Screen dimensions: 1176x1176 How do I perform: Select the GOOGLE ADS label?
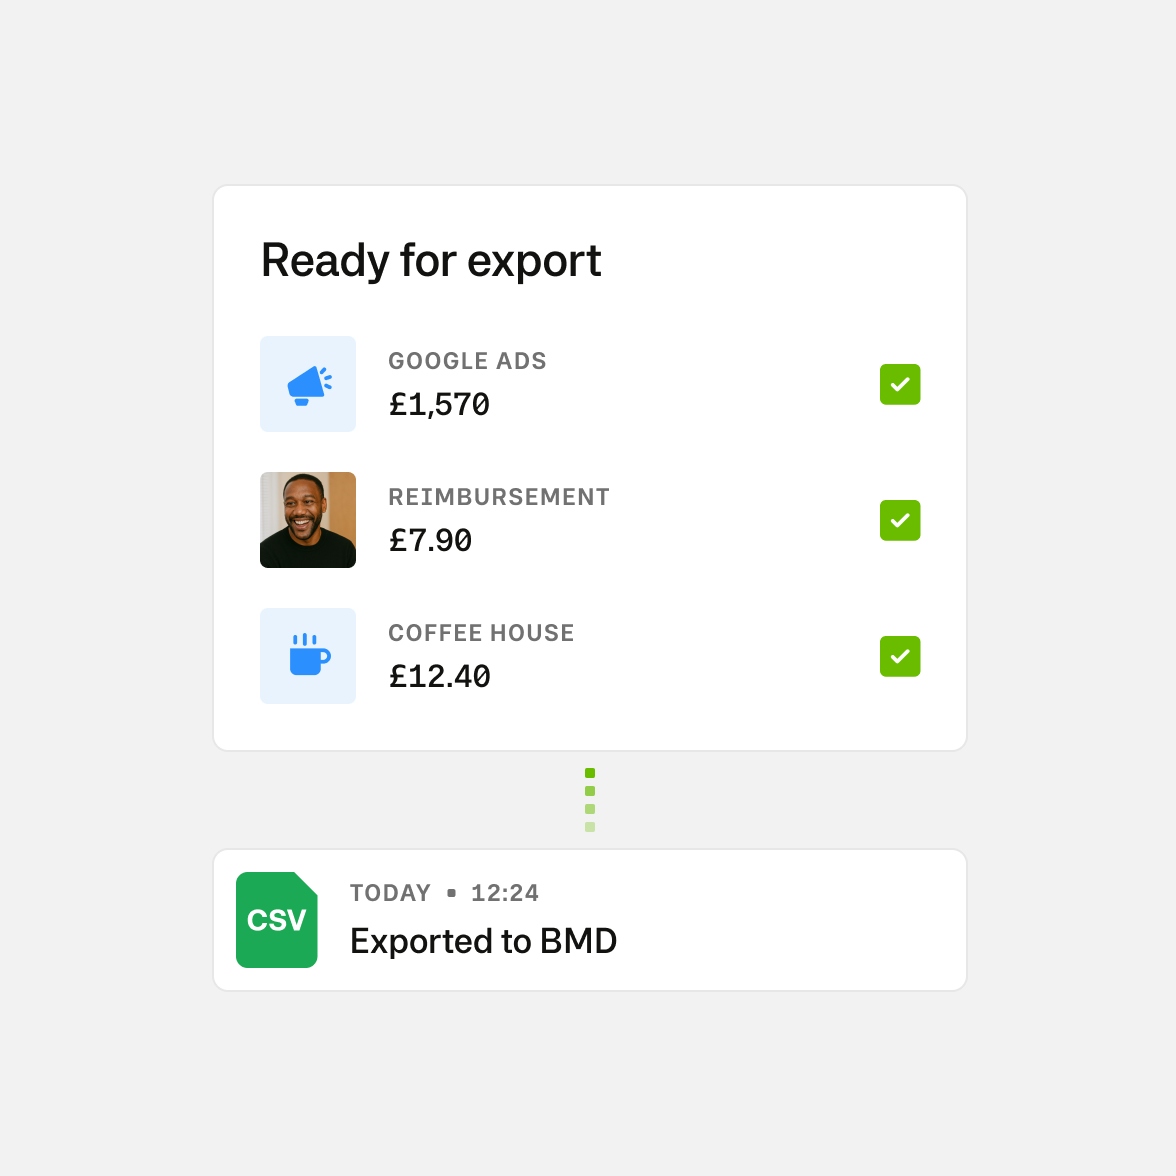point(467,361)
